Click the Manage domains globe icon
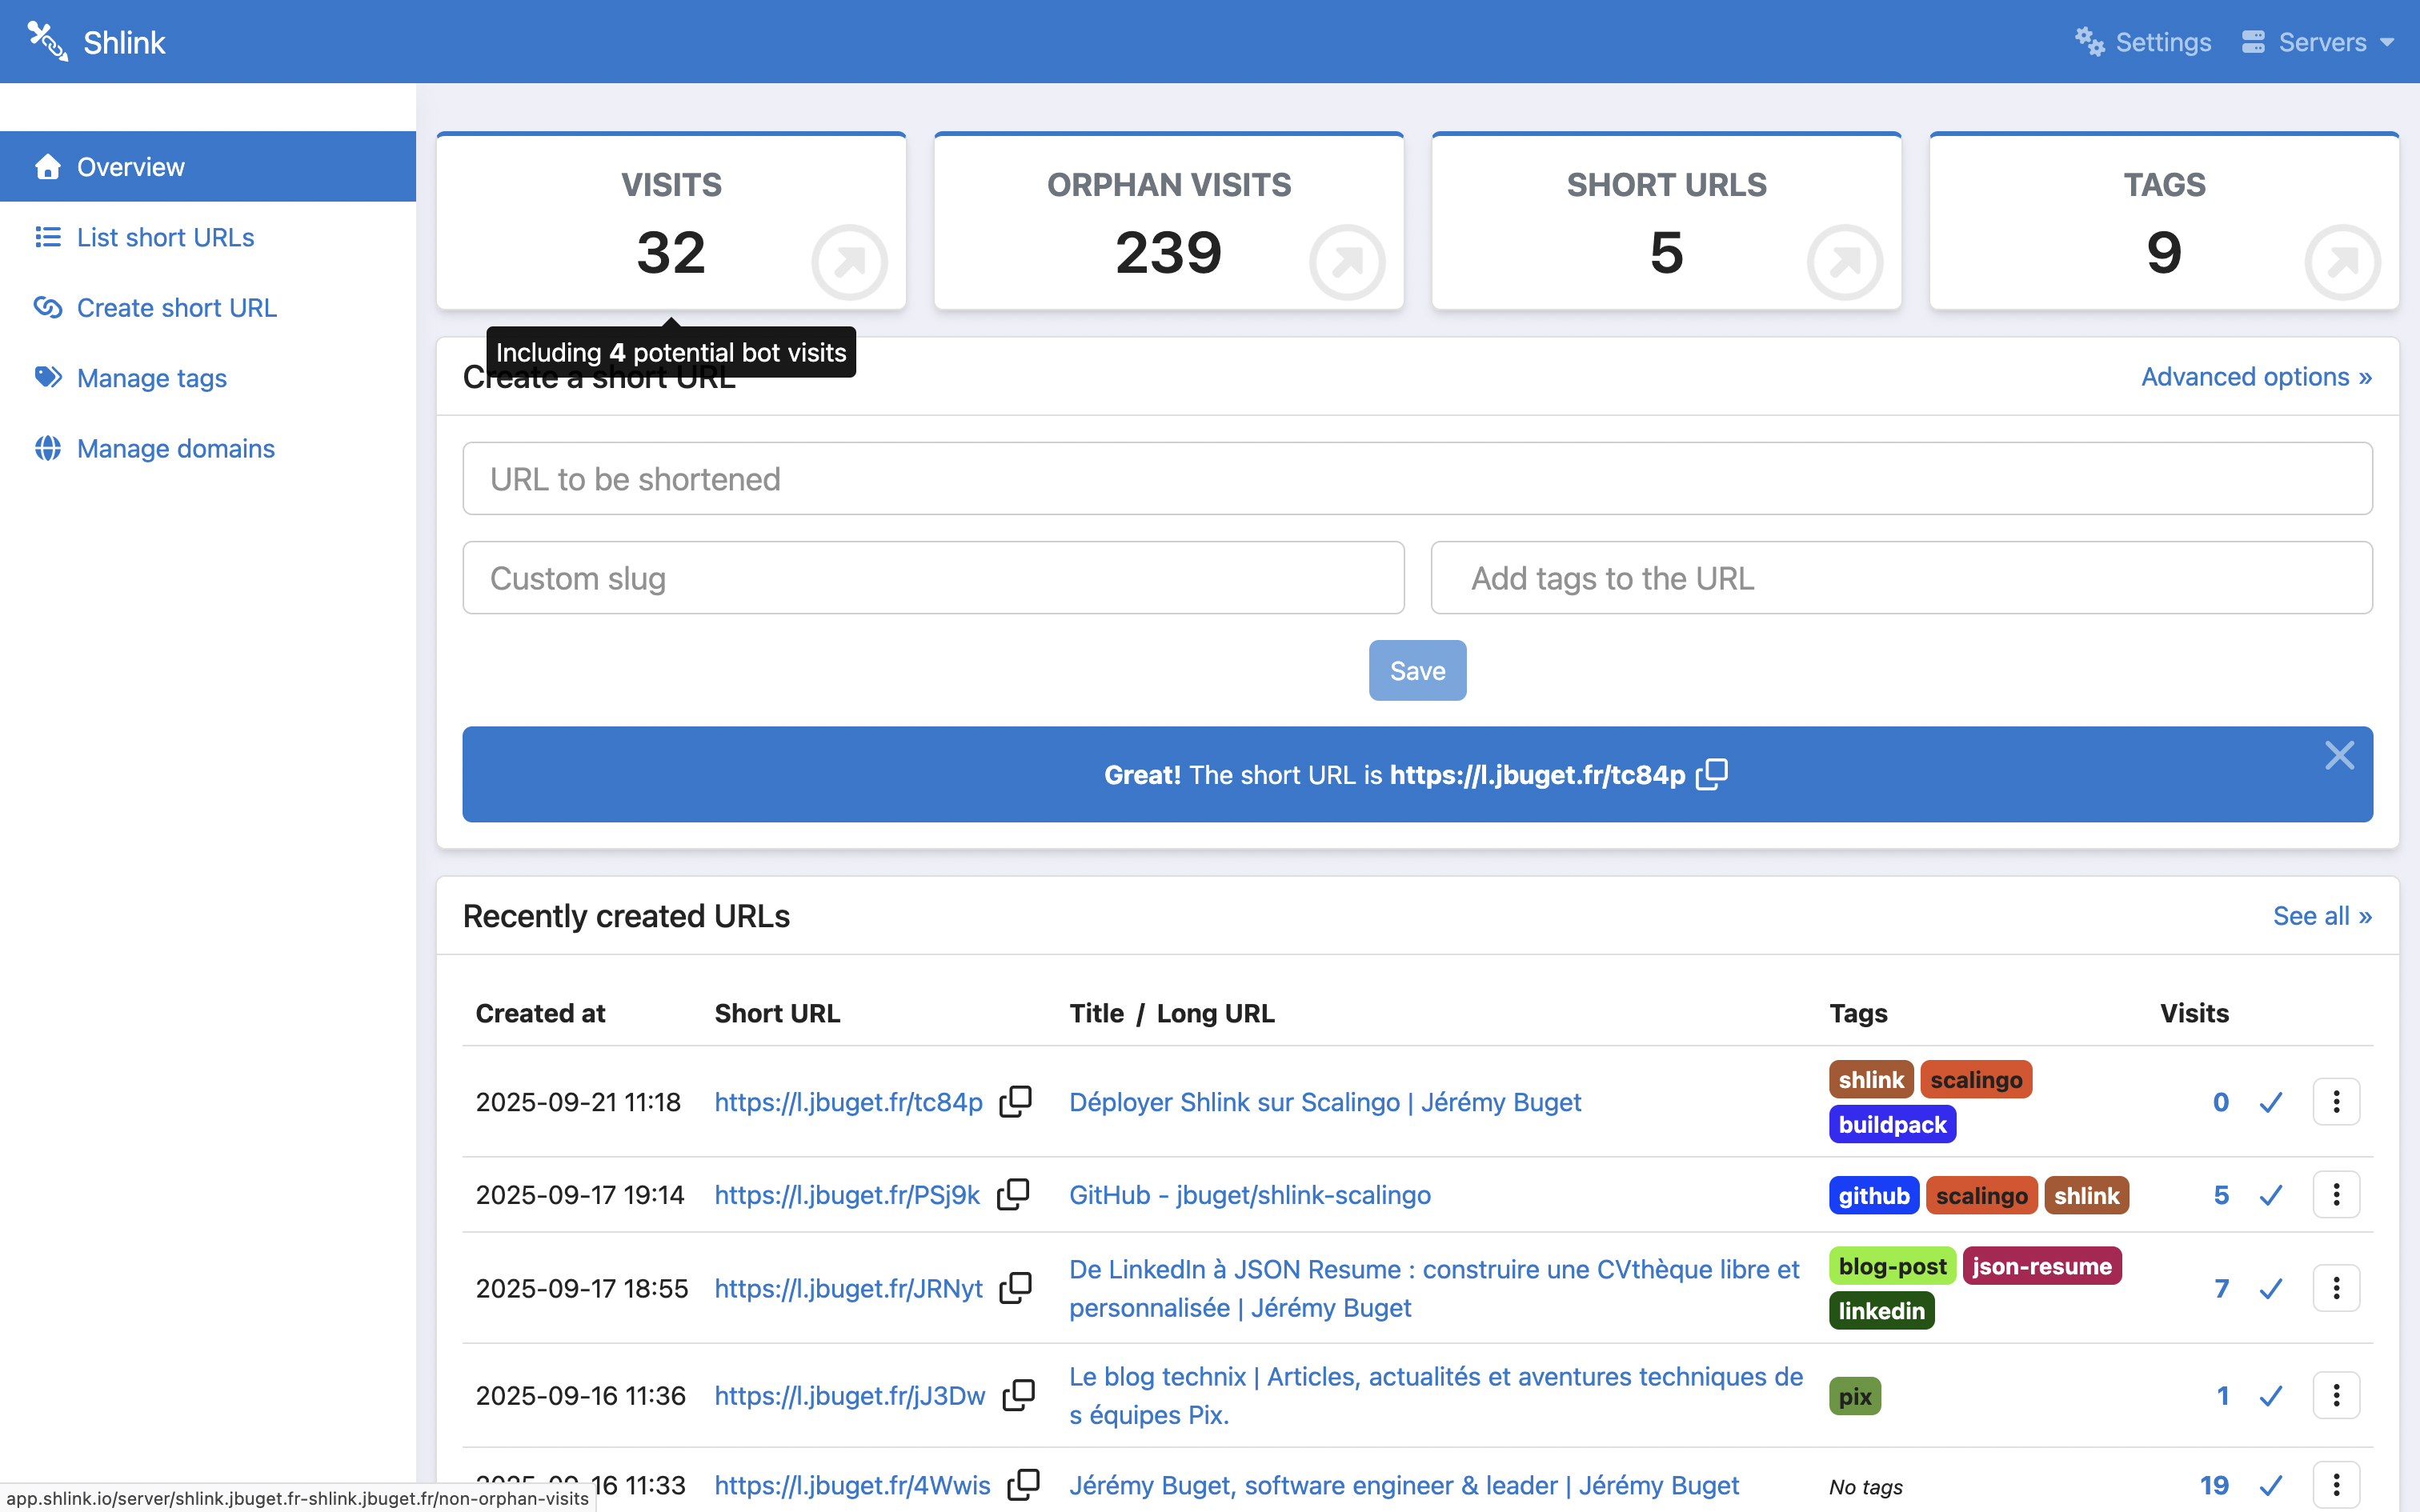The height and width of the screenshot is (1512, 2420). coord(48,448)
